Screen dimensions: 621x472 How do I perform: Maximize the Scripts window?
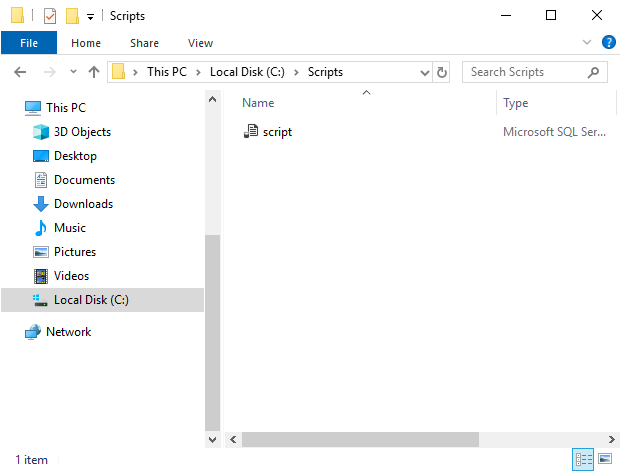(551, 15)
